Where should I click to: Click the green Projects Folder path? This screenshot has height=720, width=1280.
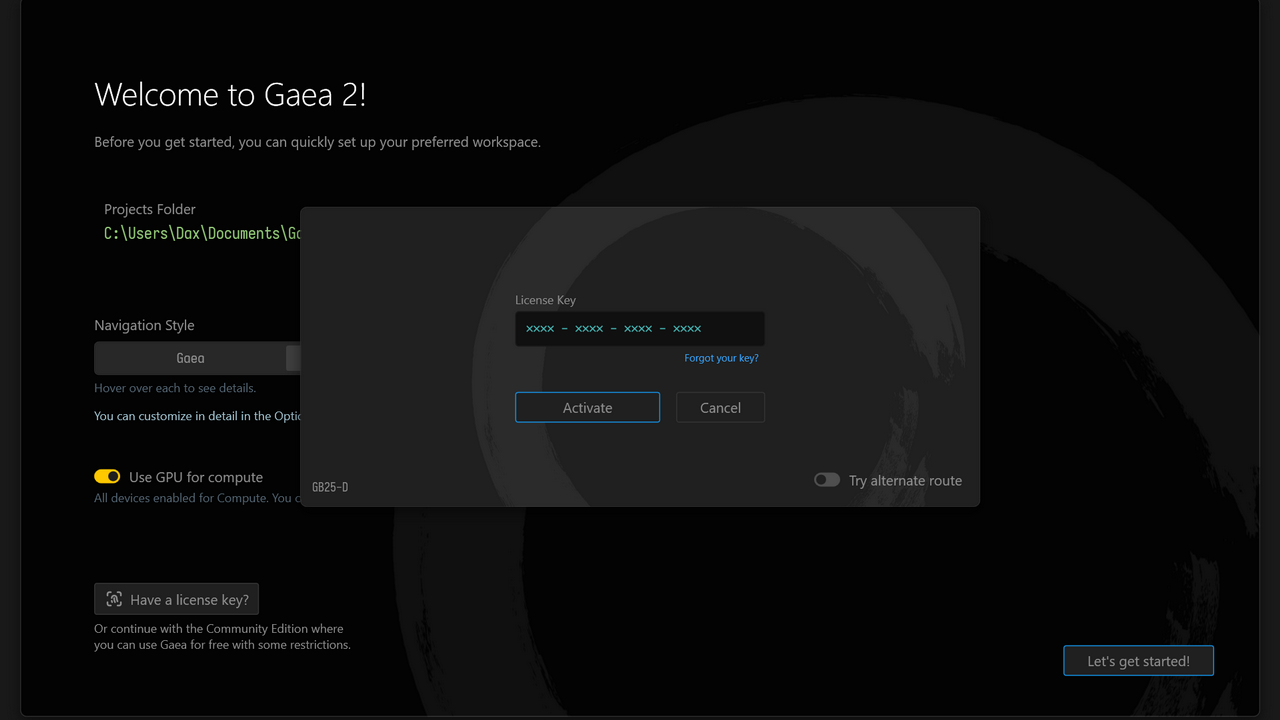pyautogui.click(x=202, y=233)
